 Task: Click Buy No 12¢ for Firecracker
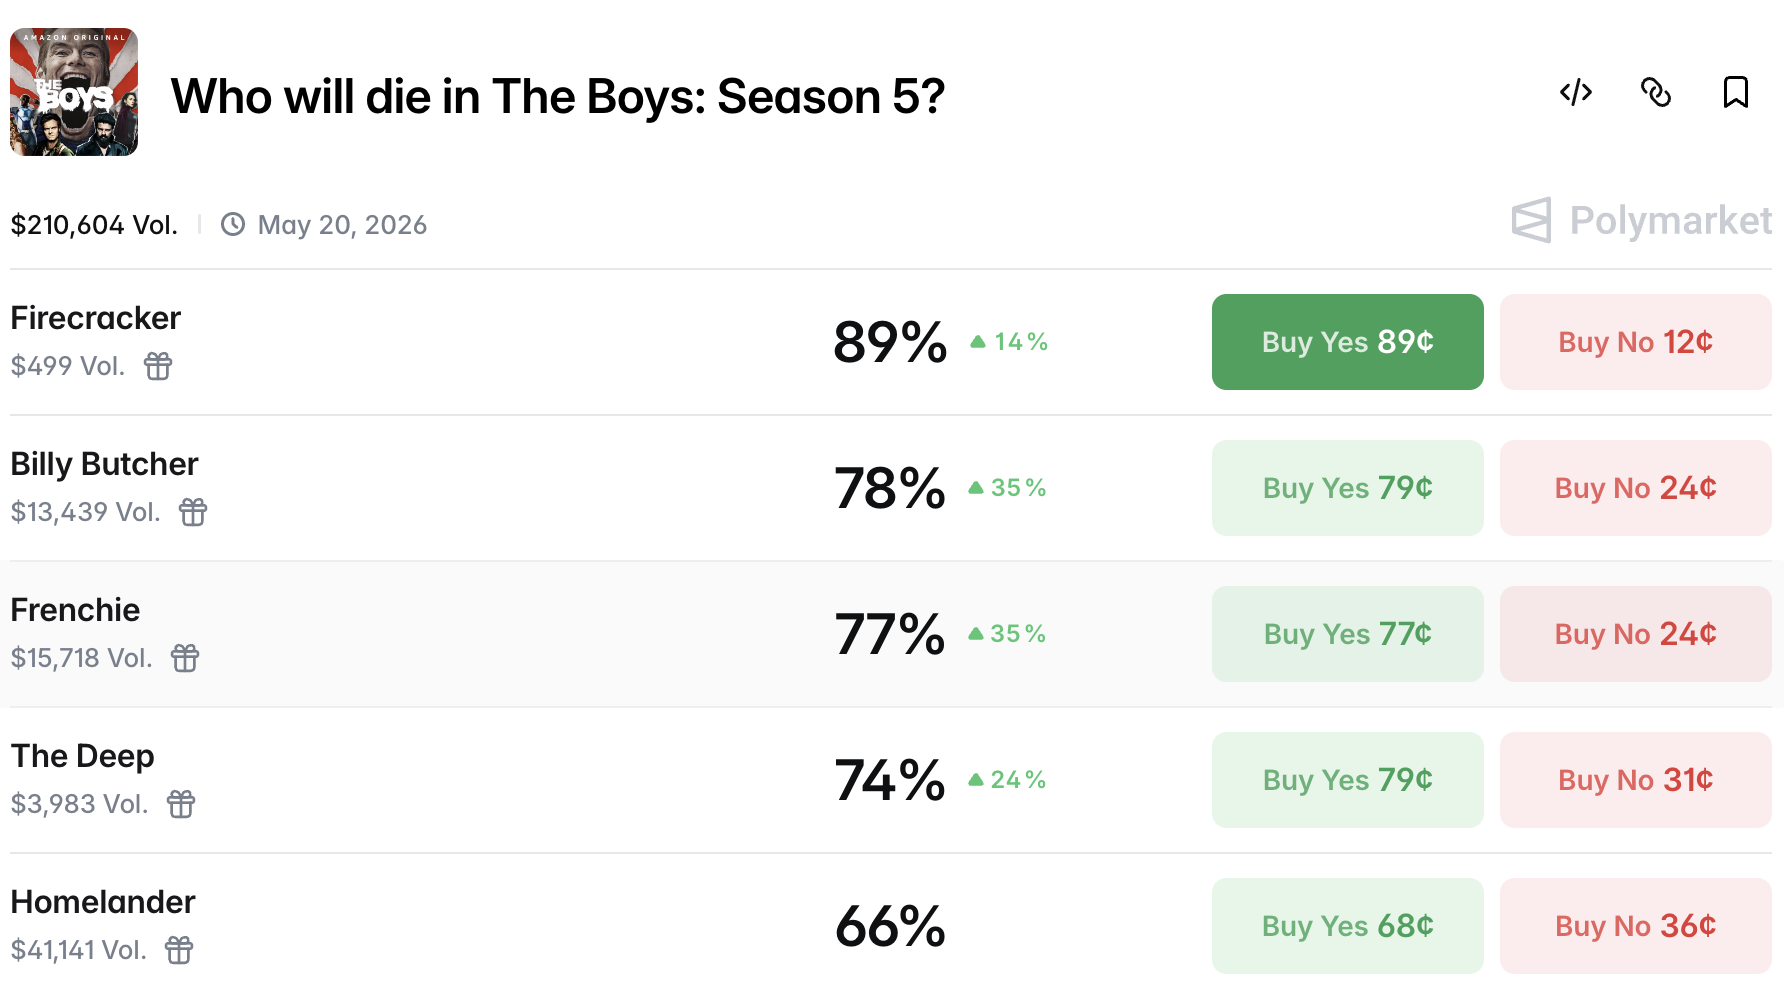(x=1635, y=341)
